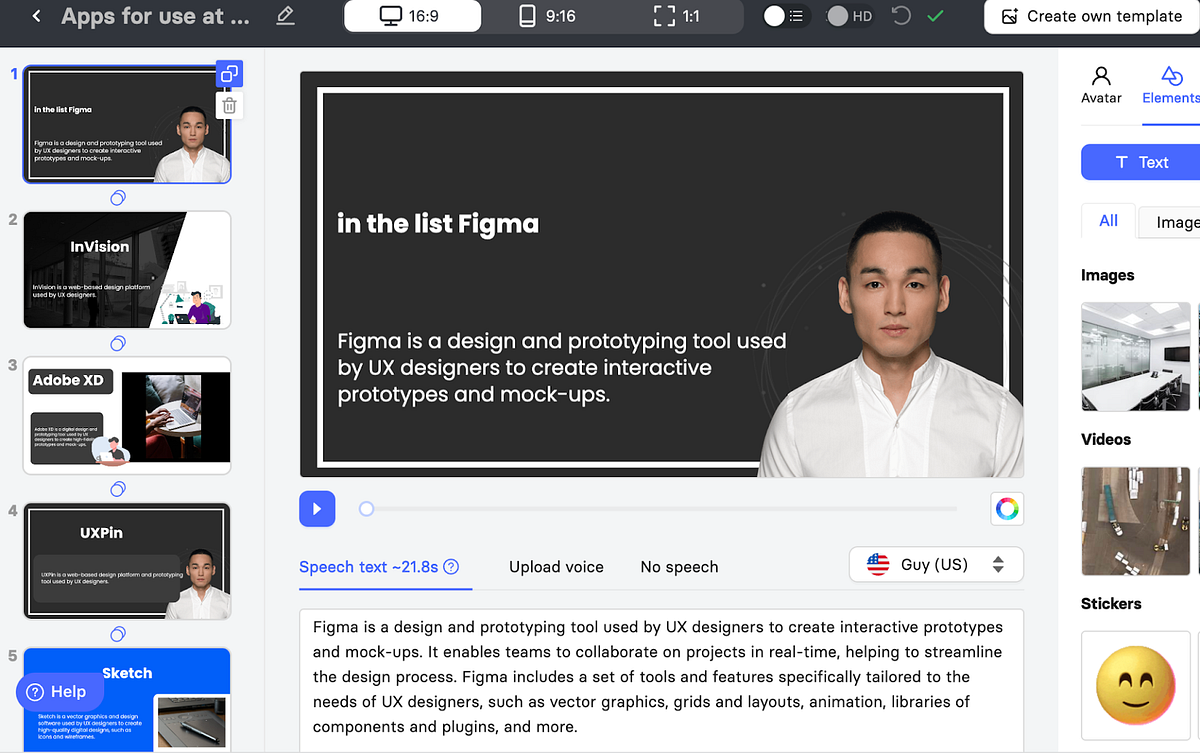This screenshot has height=753, width=1200.
Task: Play the slide preview
Action: coord(317,509)
